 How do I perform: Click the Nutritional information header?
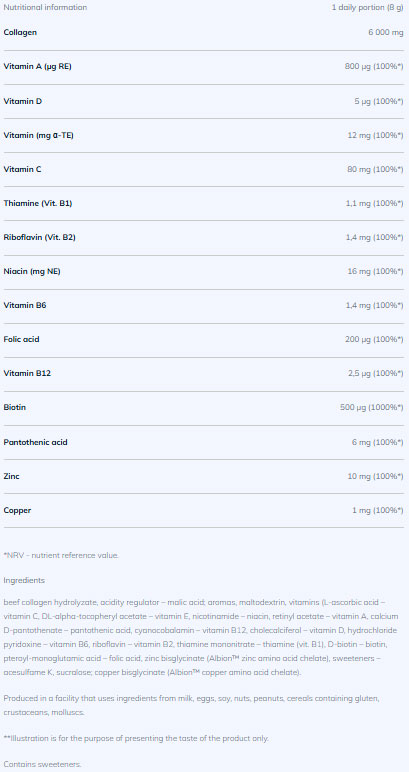[x=45, y=7]
